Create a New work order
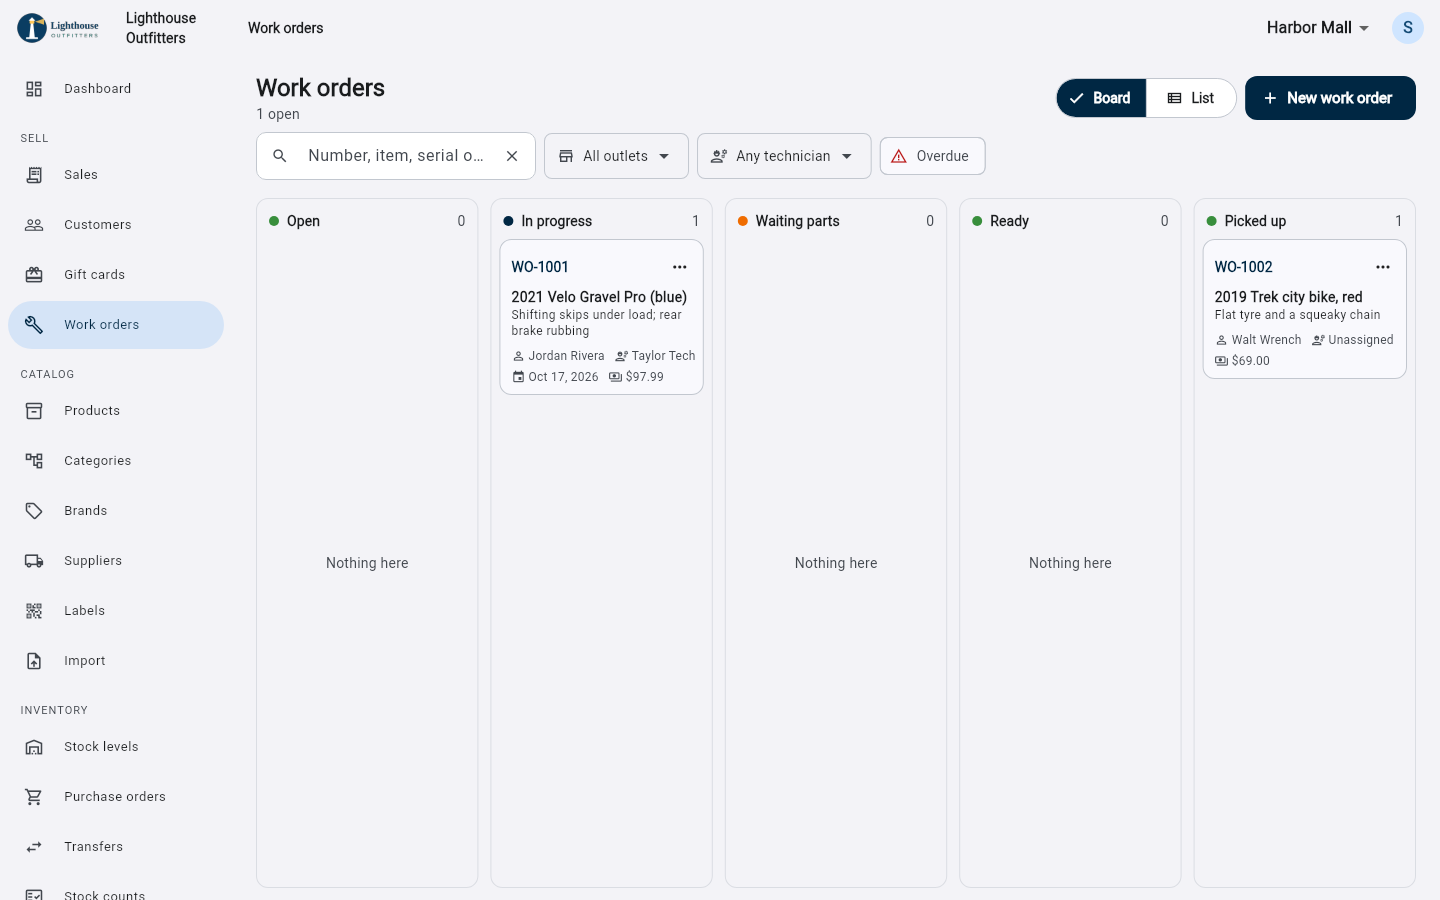 tap(1330, 98)
